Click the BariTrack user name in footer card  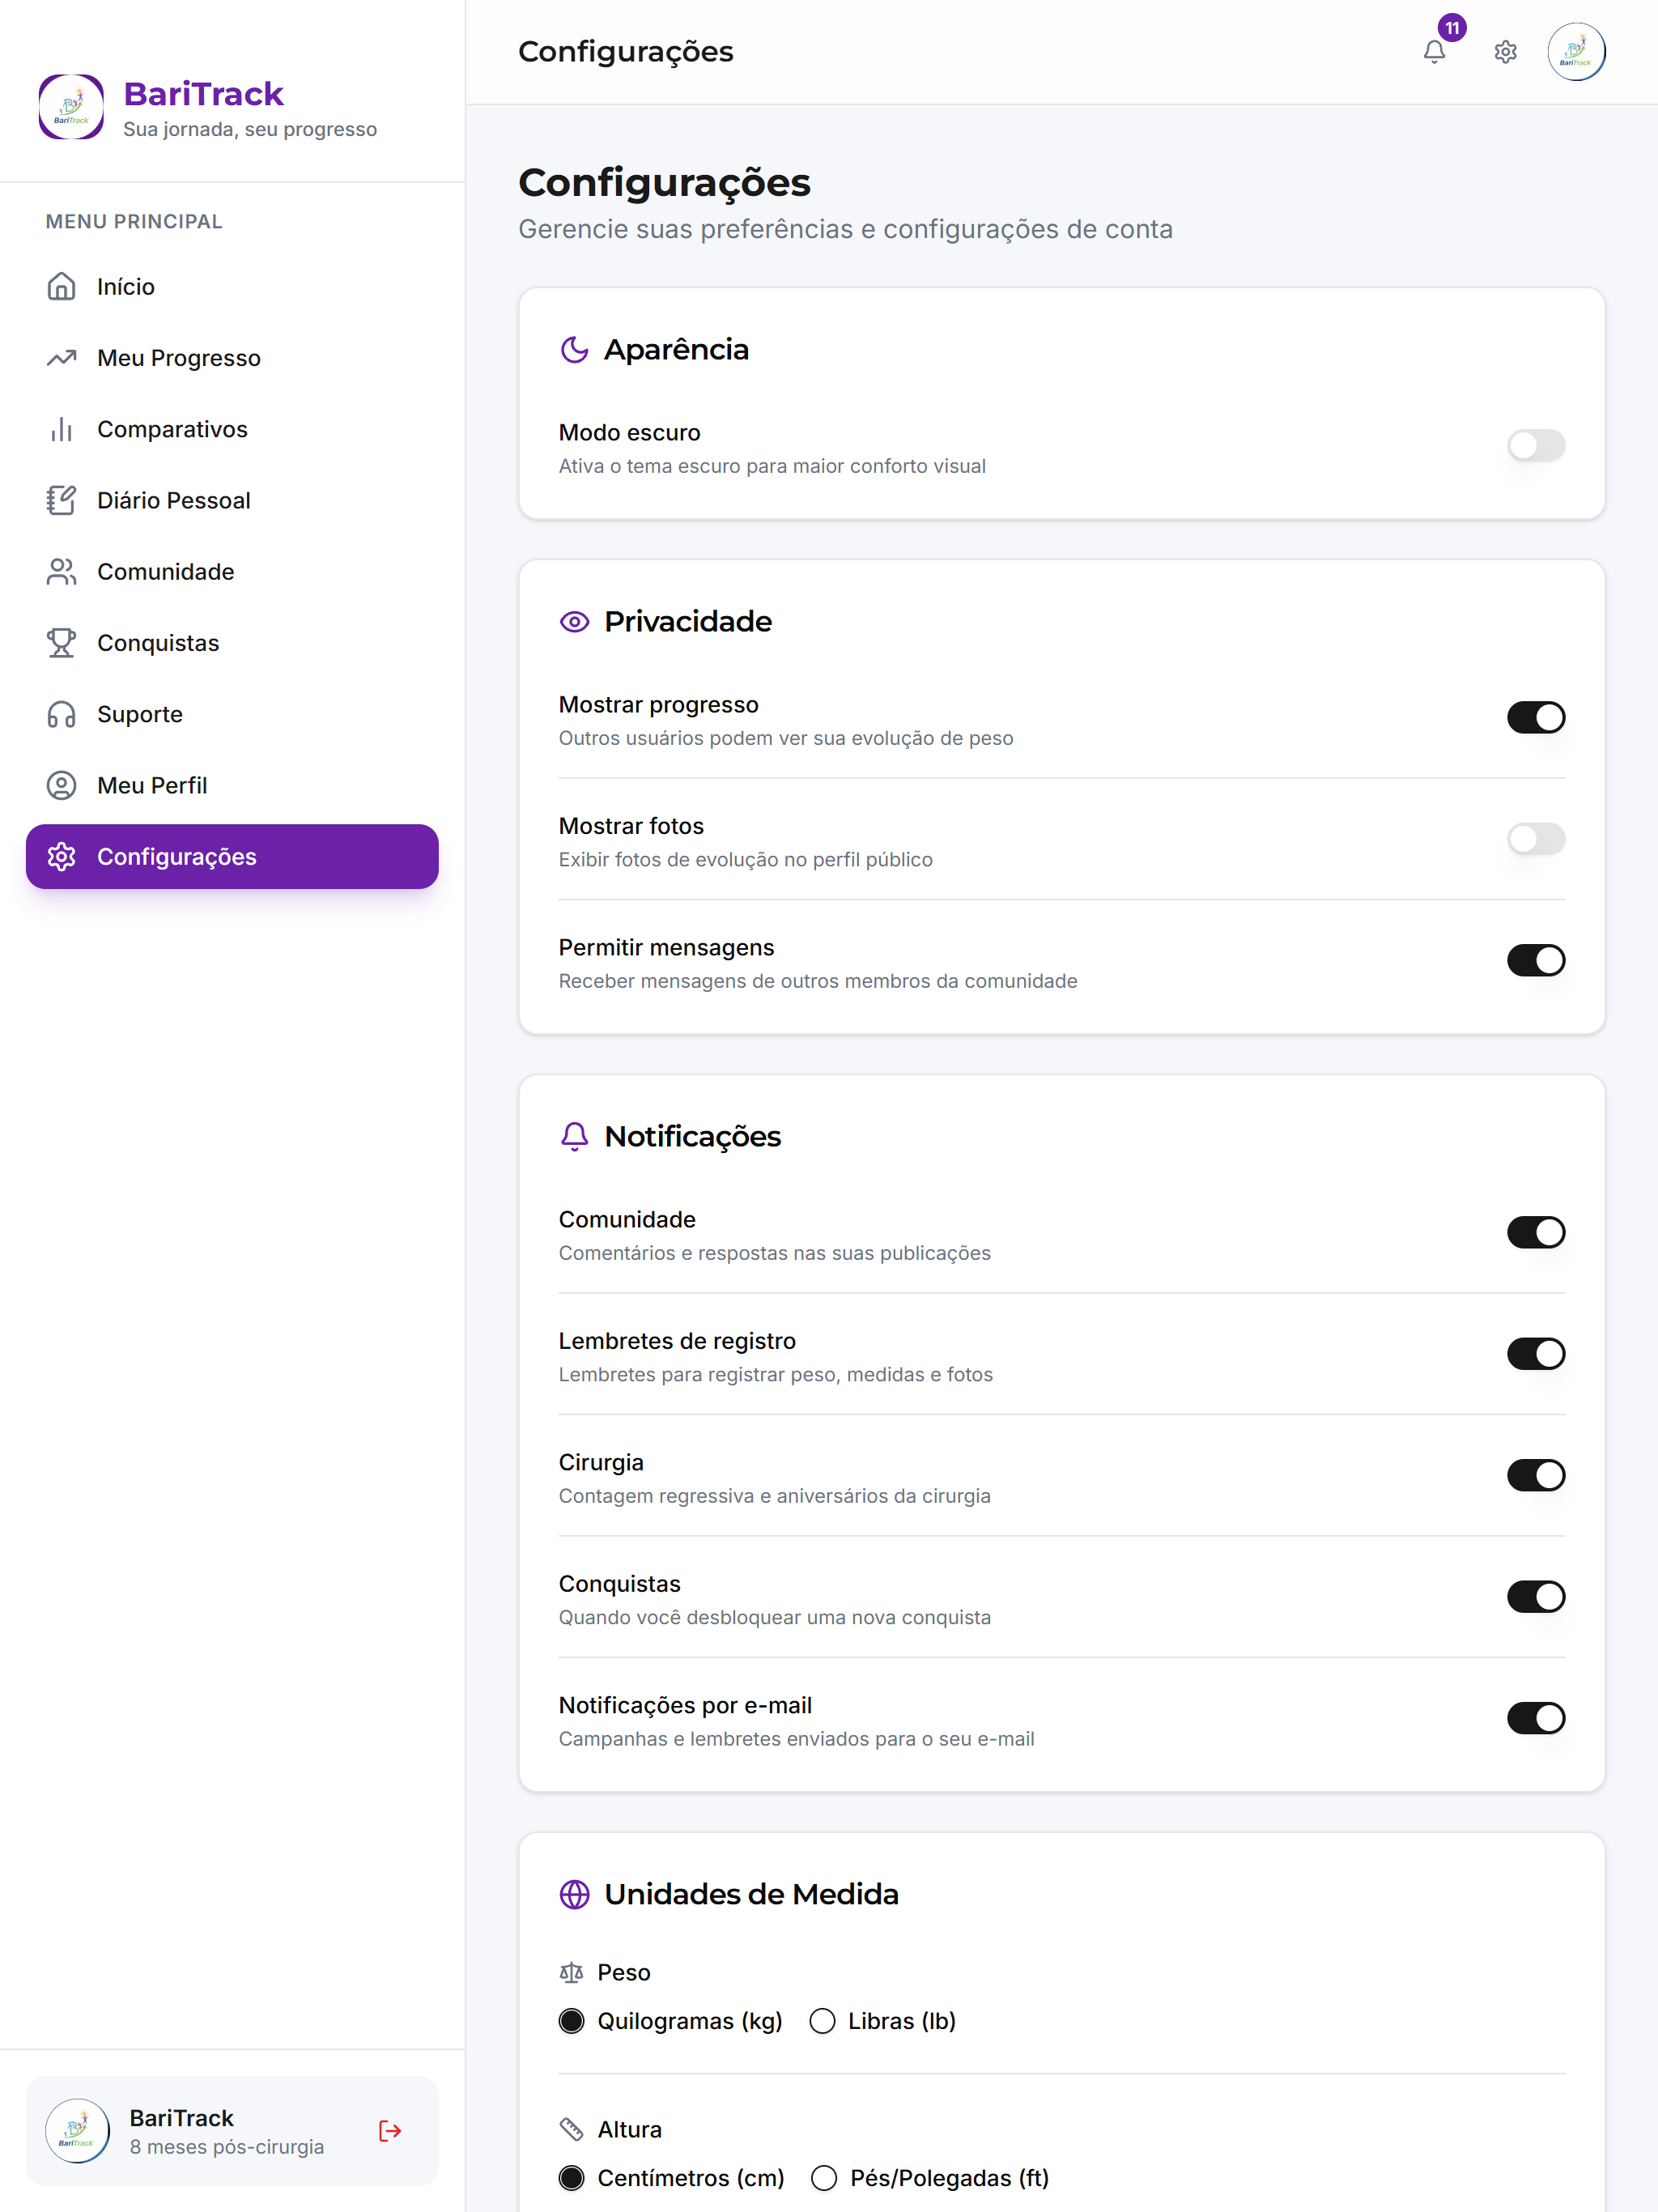[x=181, y=2118]
